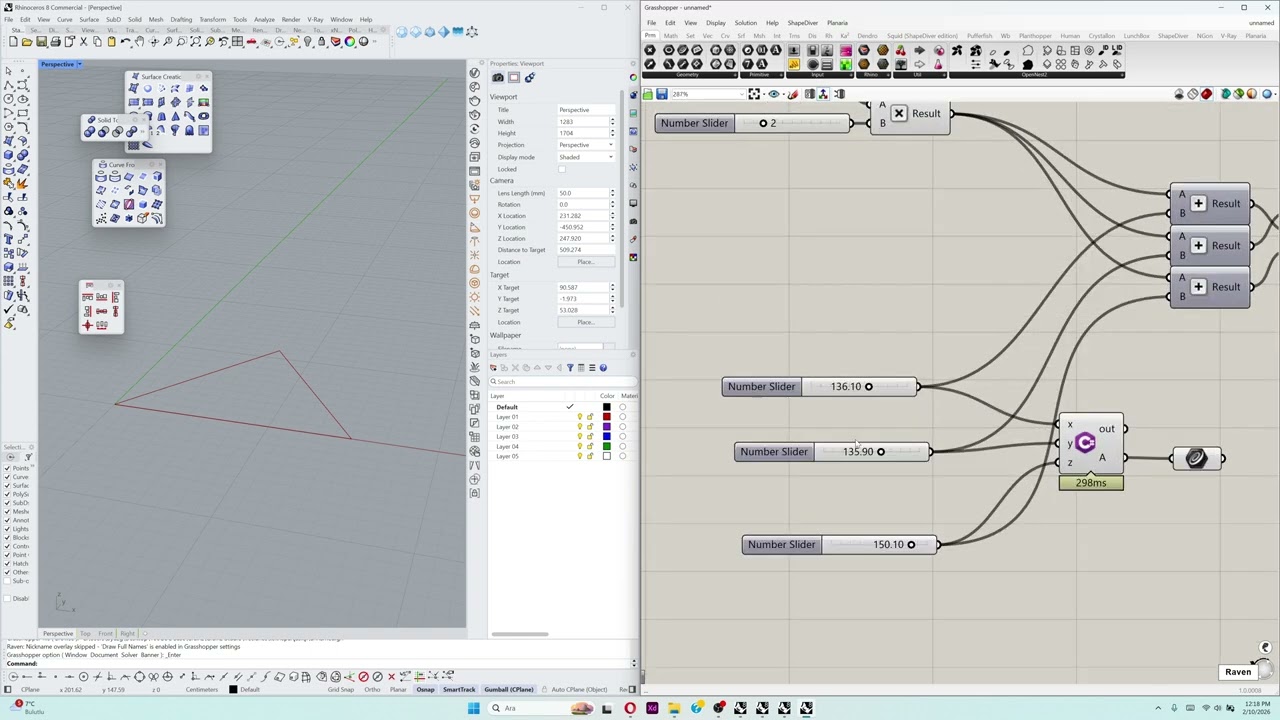
Task: Click the red color swatch of Layer 01
Action: (606, 417)
